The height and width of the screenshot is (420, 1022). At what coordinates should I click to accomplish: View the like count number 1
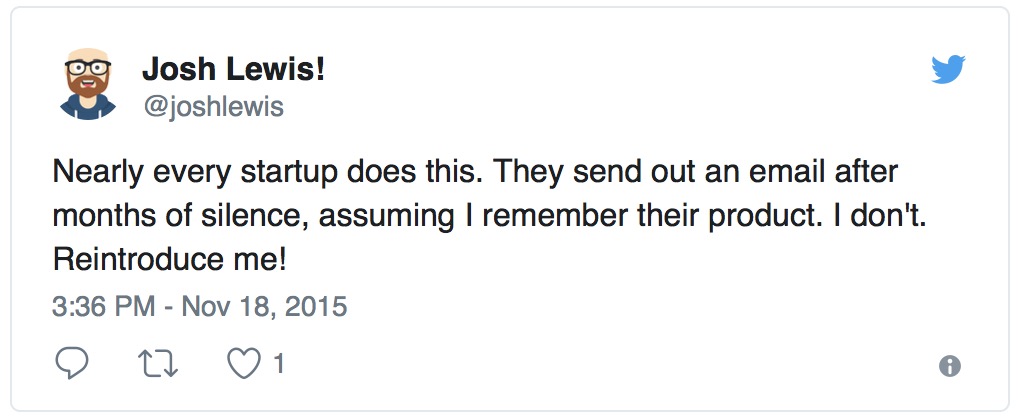278,364
